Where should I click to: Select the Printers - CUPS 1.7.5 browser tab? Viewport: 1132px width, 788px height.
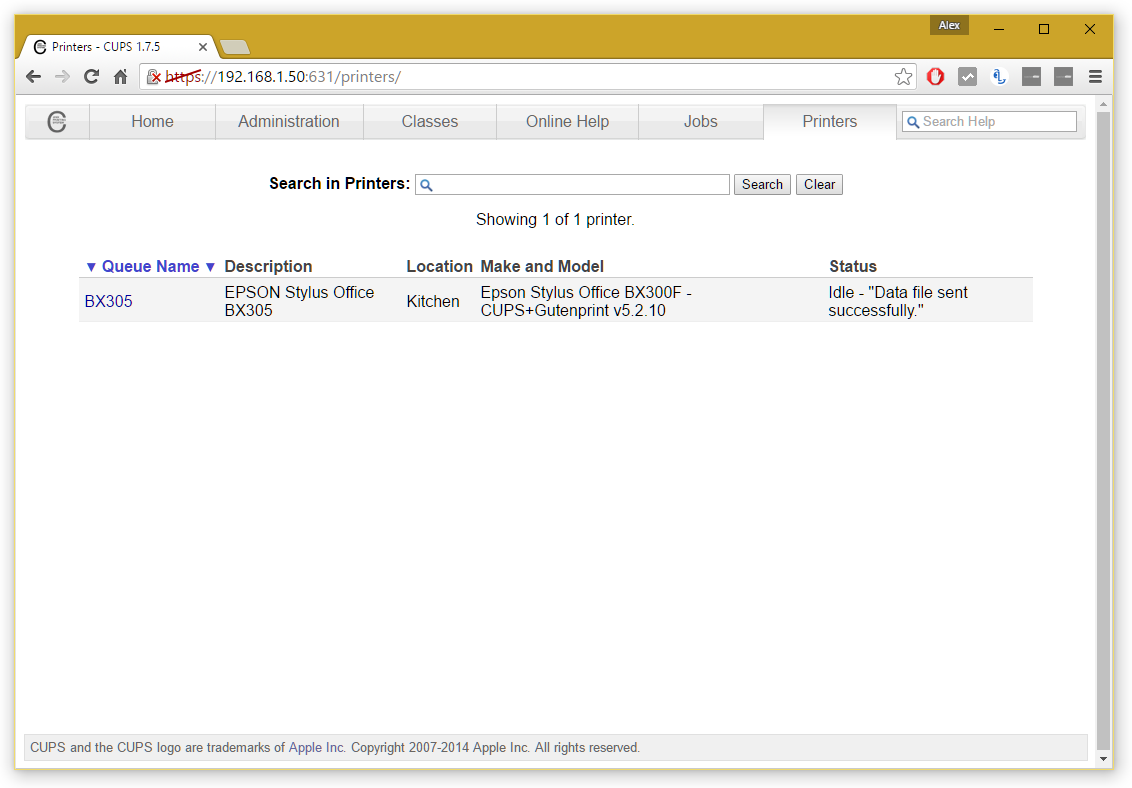[x=119, y=47]
